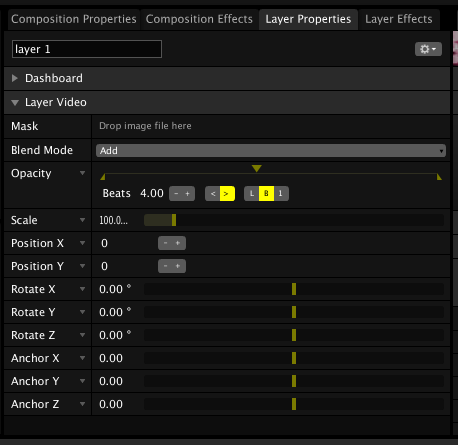Click the Beats plus button
This screenshot has width=458, height=445.
tap(188, 194)
